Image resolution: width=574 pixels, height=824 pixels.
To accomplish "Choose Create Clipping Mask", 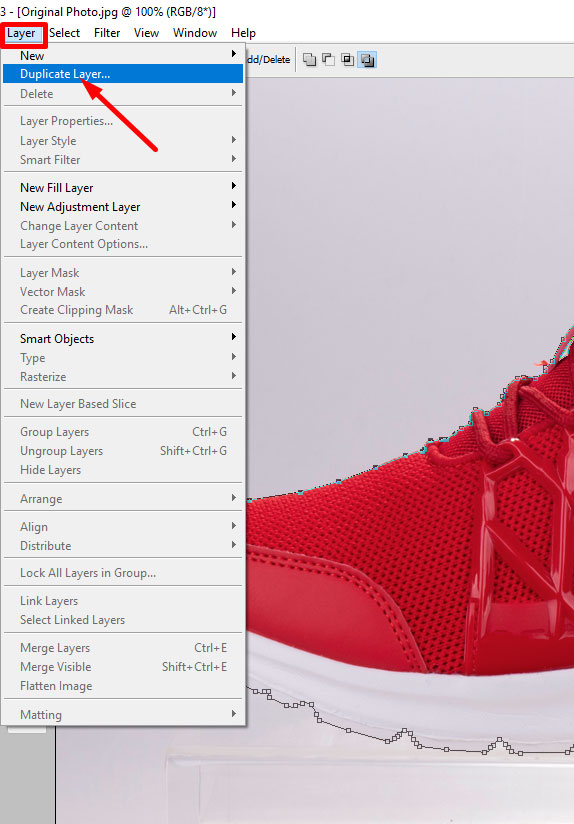I will pos(123,310).
